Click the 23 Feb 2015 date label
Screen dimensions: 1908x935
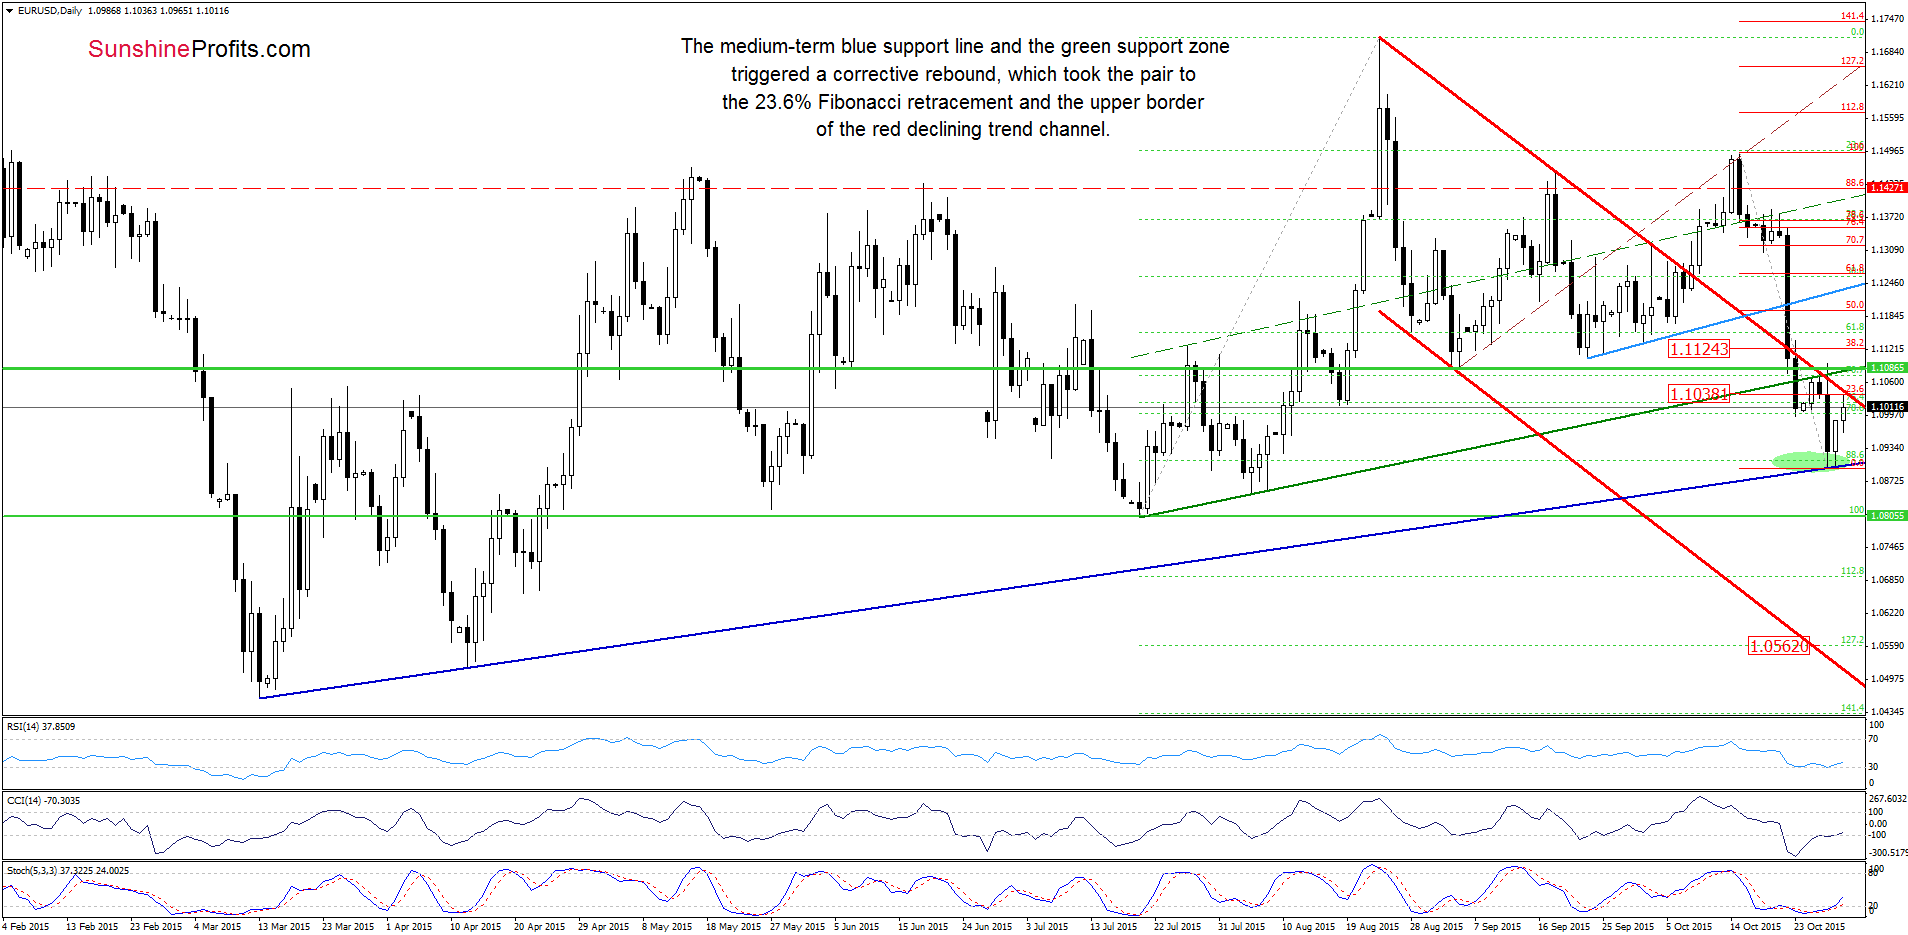coord(156,927)
